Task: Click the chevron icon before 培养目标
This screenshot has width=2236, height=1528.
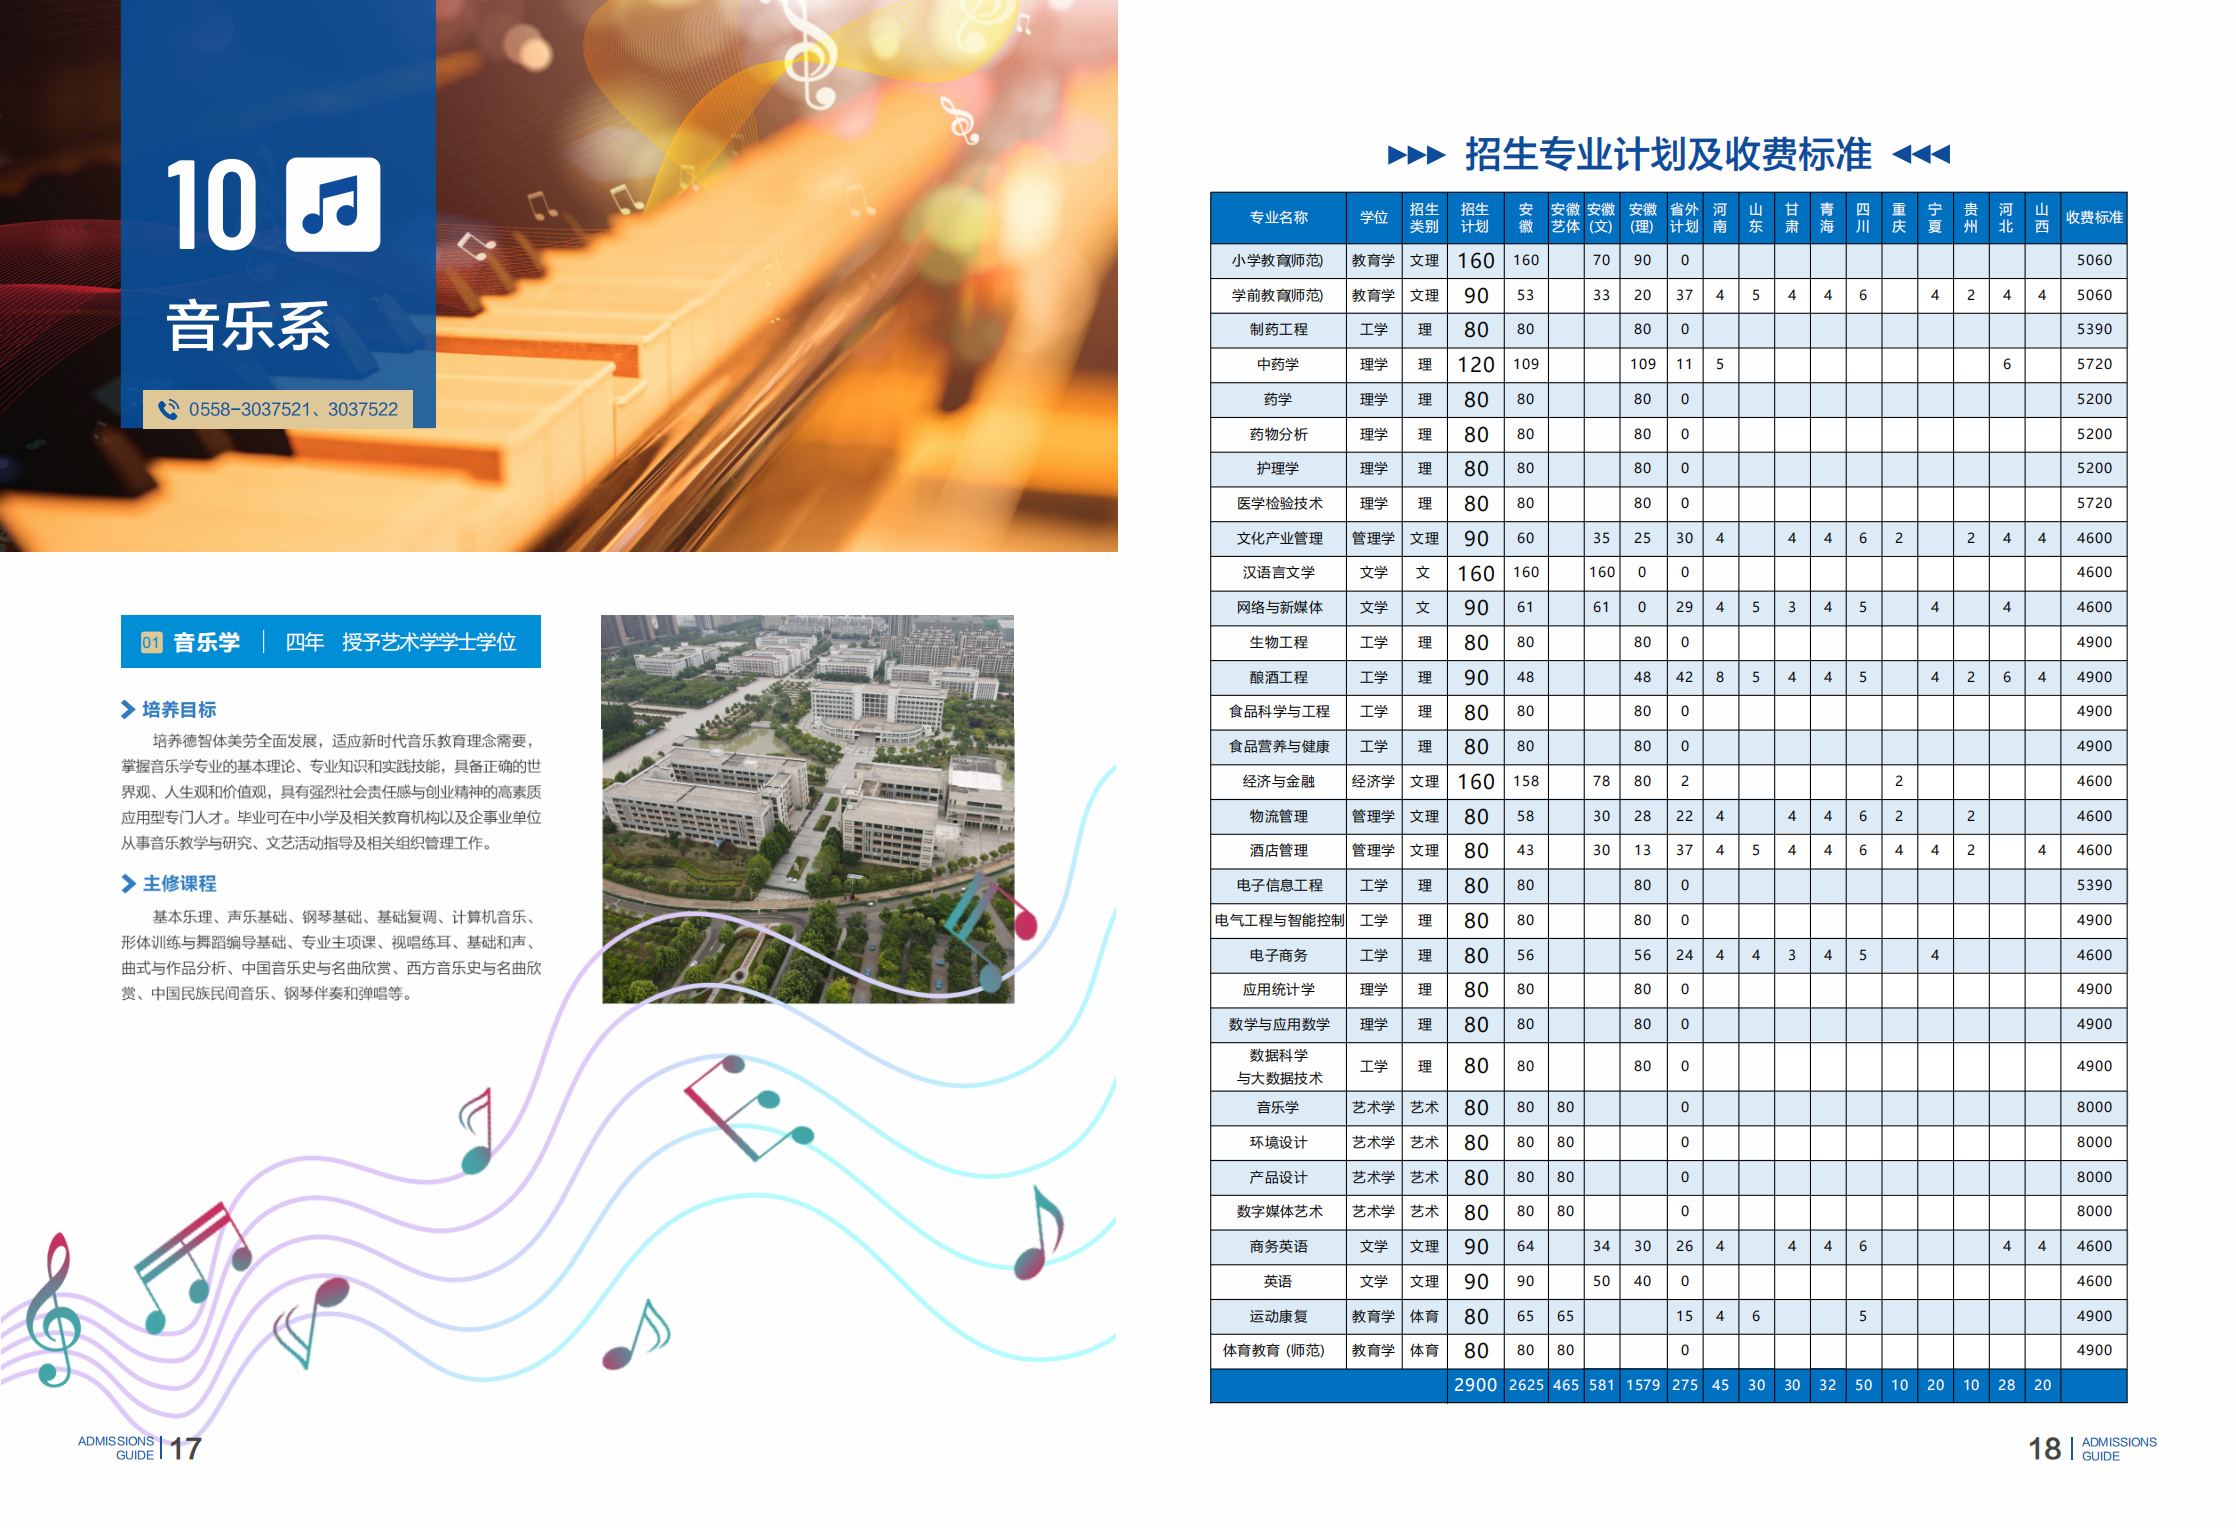Action: pos(128,709)
